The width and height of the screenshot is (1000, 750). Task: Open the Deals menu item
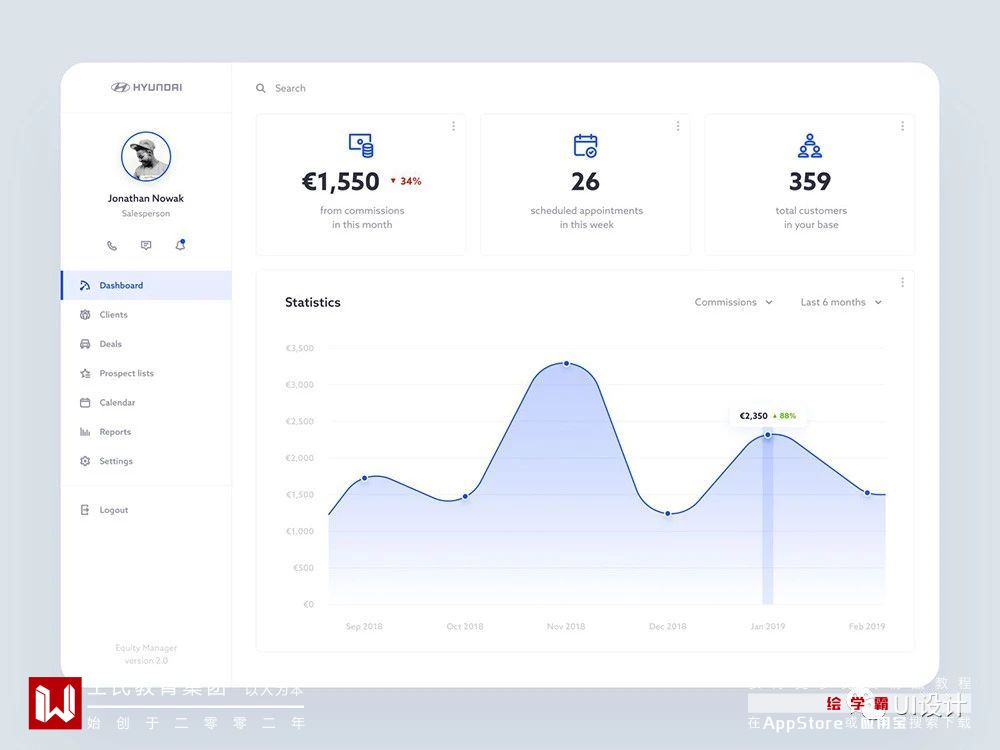(x=147, y=344)
